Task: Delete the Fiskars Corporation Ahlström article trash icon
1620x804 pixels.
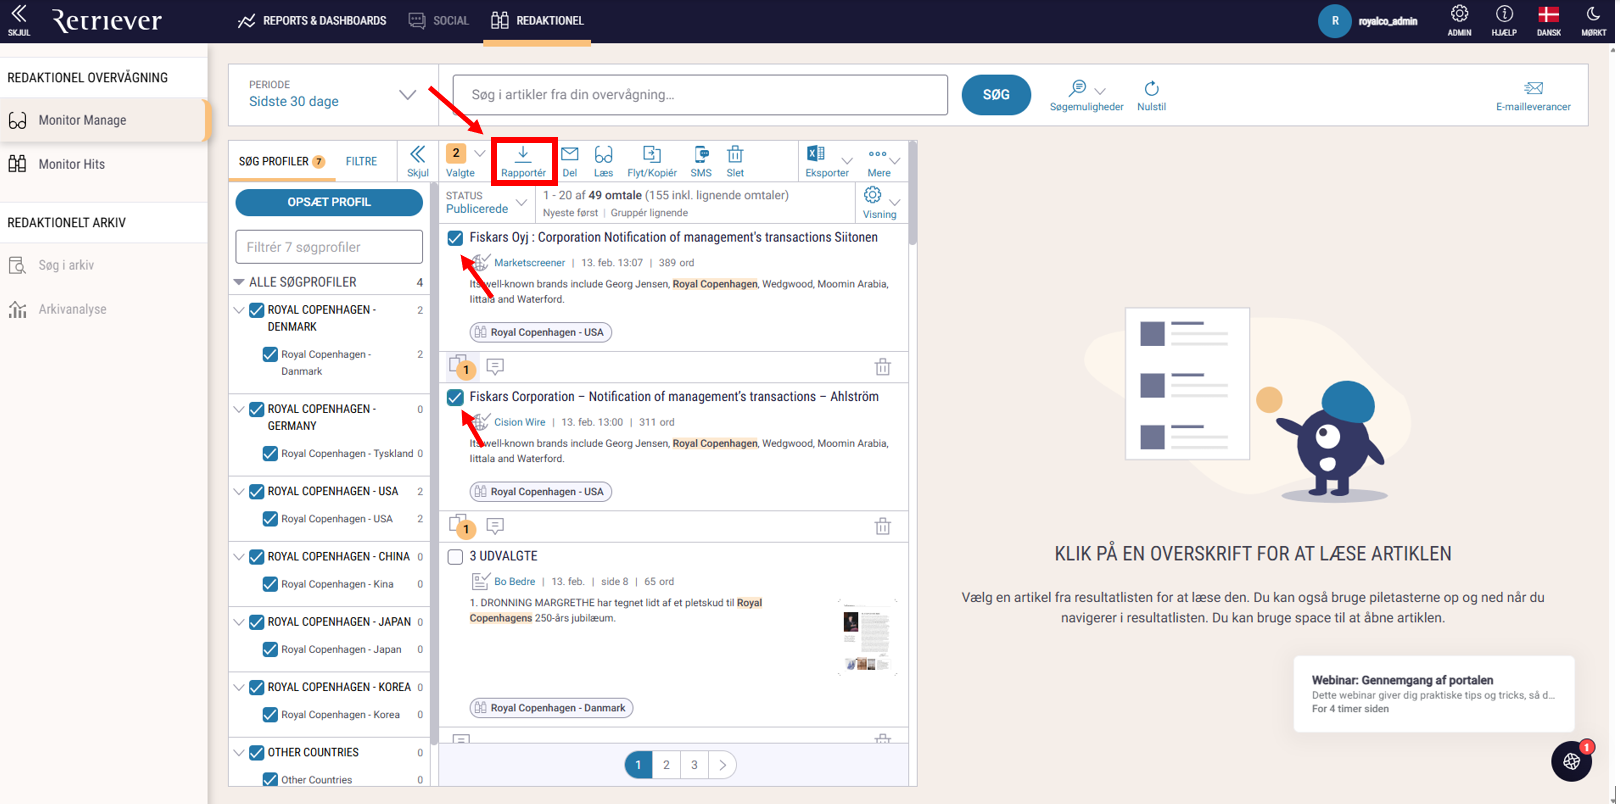Action: point(883,526)
